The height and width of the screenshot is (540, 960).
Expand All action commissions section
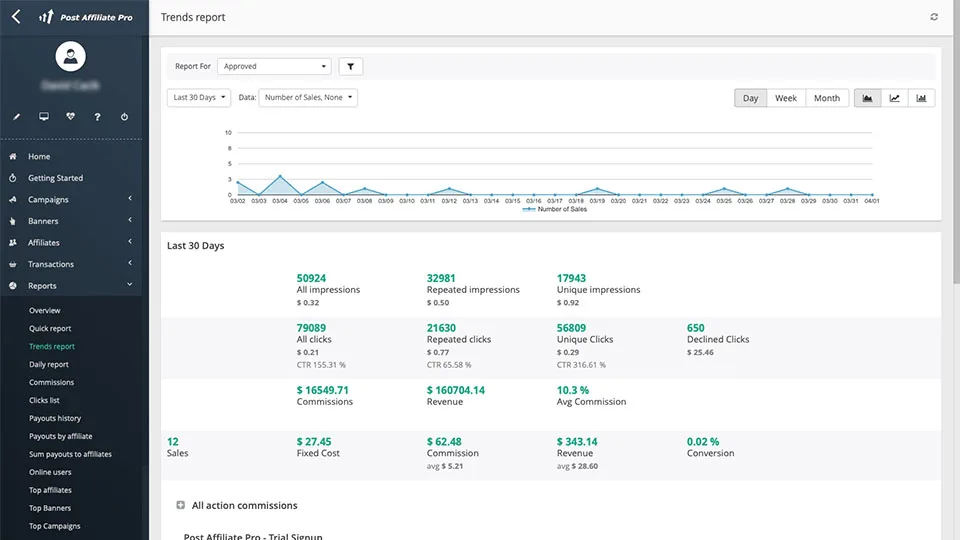[x=180, y=506]
